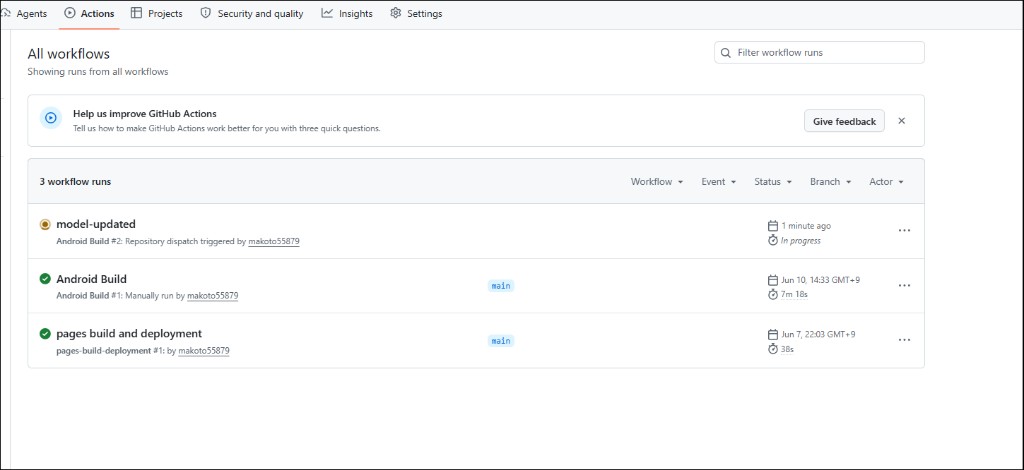Click the 7m 18s duration text
The image size is (1024, 470).
(x=794, y=294)
